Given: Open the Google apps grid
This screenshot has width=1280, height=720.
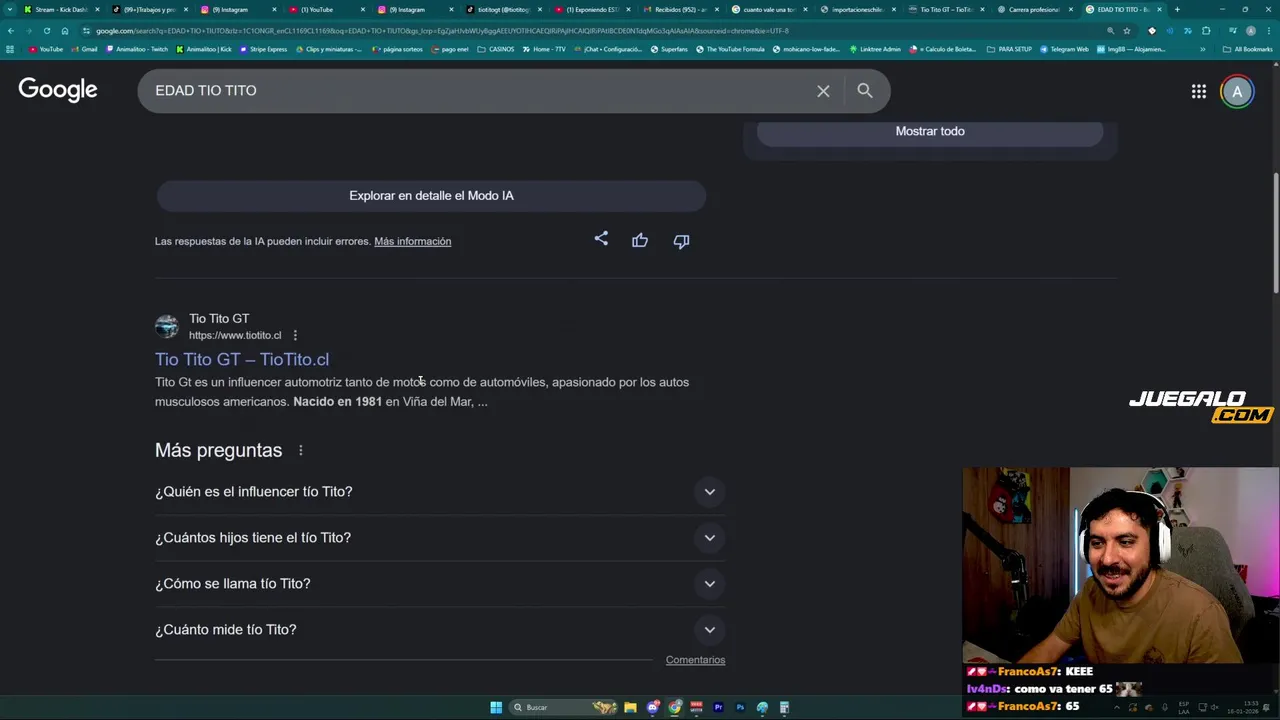Looking at the screenshot, I should tap(1198, 92).
